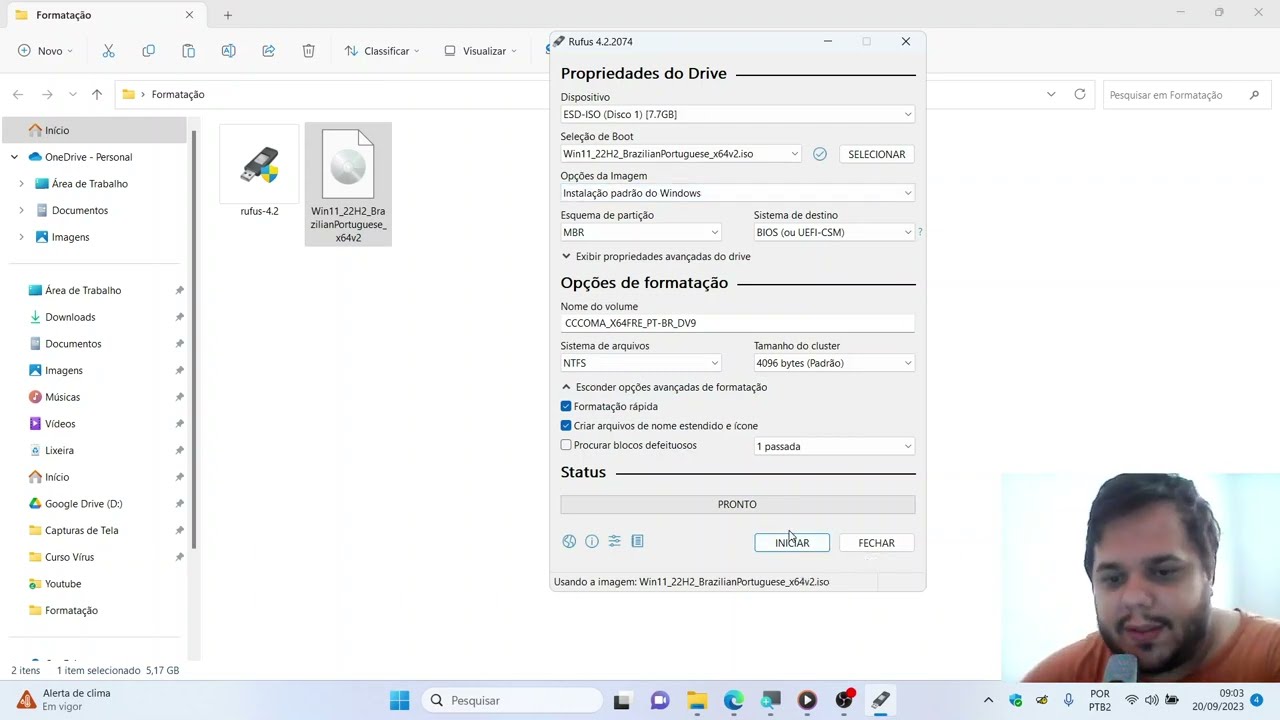Click the FECHAR button in Rufus
The image size is (1280, 720).
click(x=876, y=543)
